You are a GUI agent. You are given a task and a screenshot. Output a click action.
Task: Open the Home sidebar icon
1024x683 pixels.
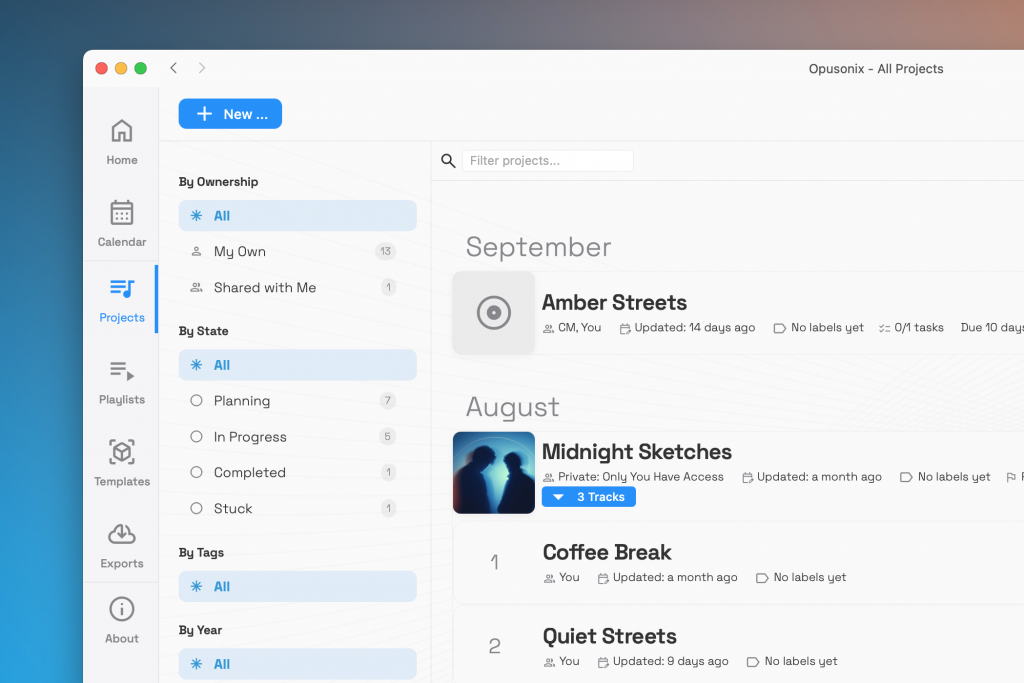click(x=121, y=131)
